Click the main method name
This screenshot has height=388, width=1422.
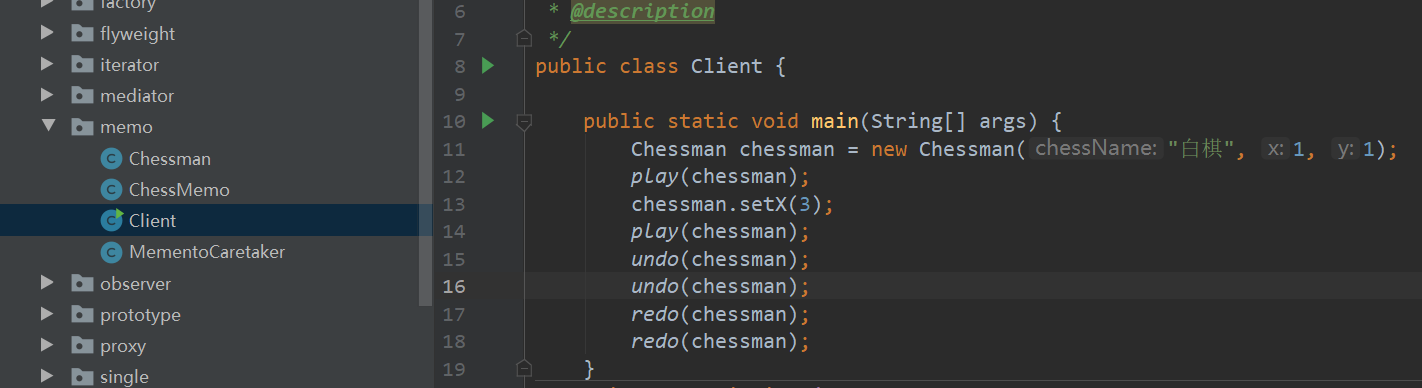[x=835, y=121]
